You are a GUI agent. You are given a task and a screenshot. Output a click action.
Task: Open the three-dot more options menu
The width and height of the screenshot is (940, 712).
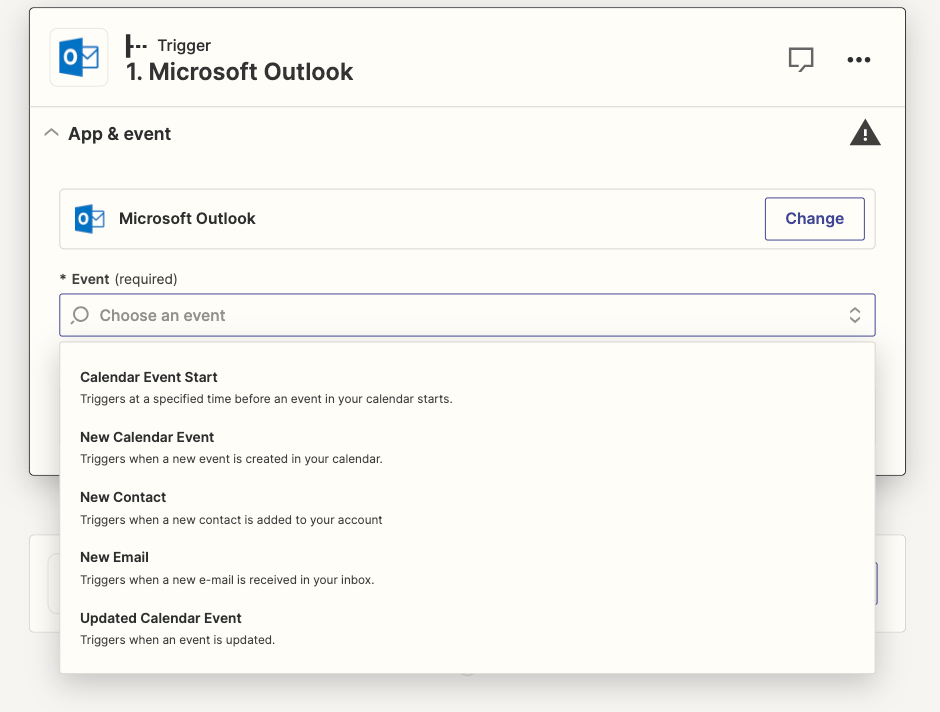(858, 59)
